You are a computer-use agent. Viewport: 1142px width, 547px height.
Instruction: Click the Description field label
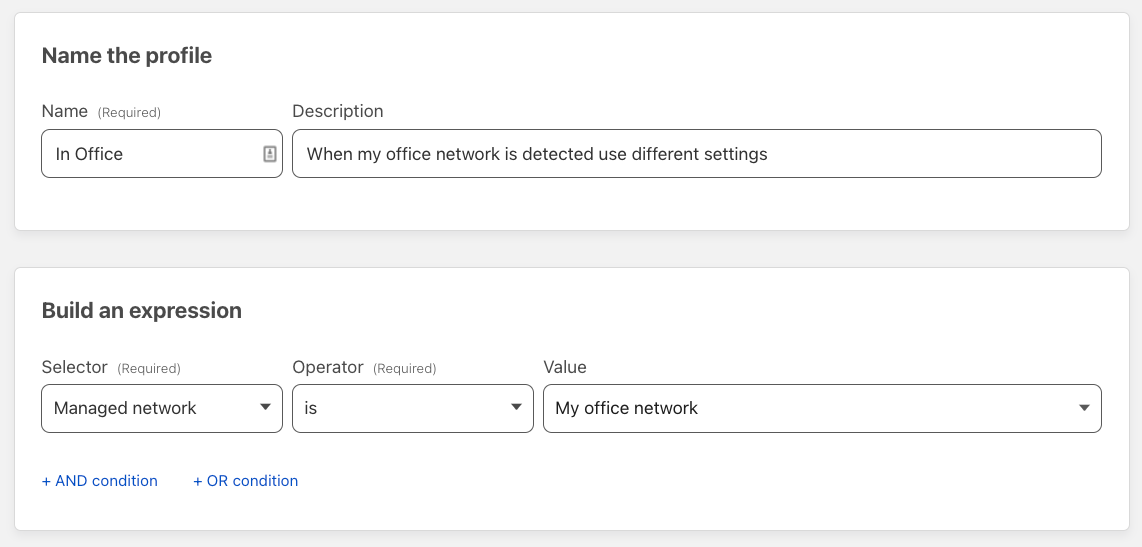pos(337,111)
